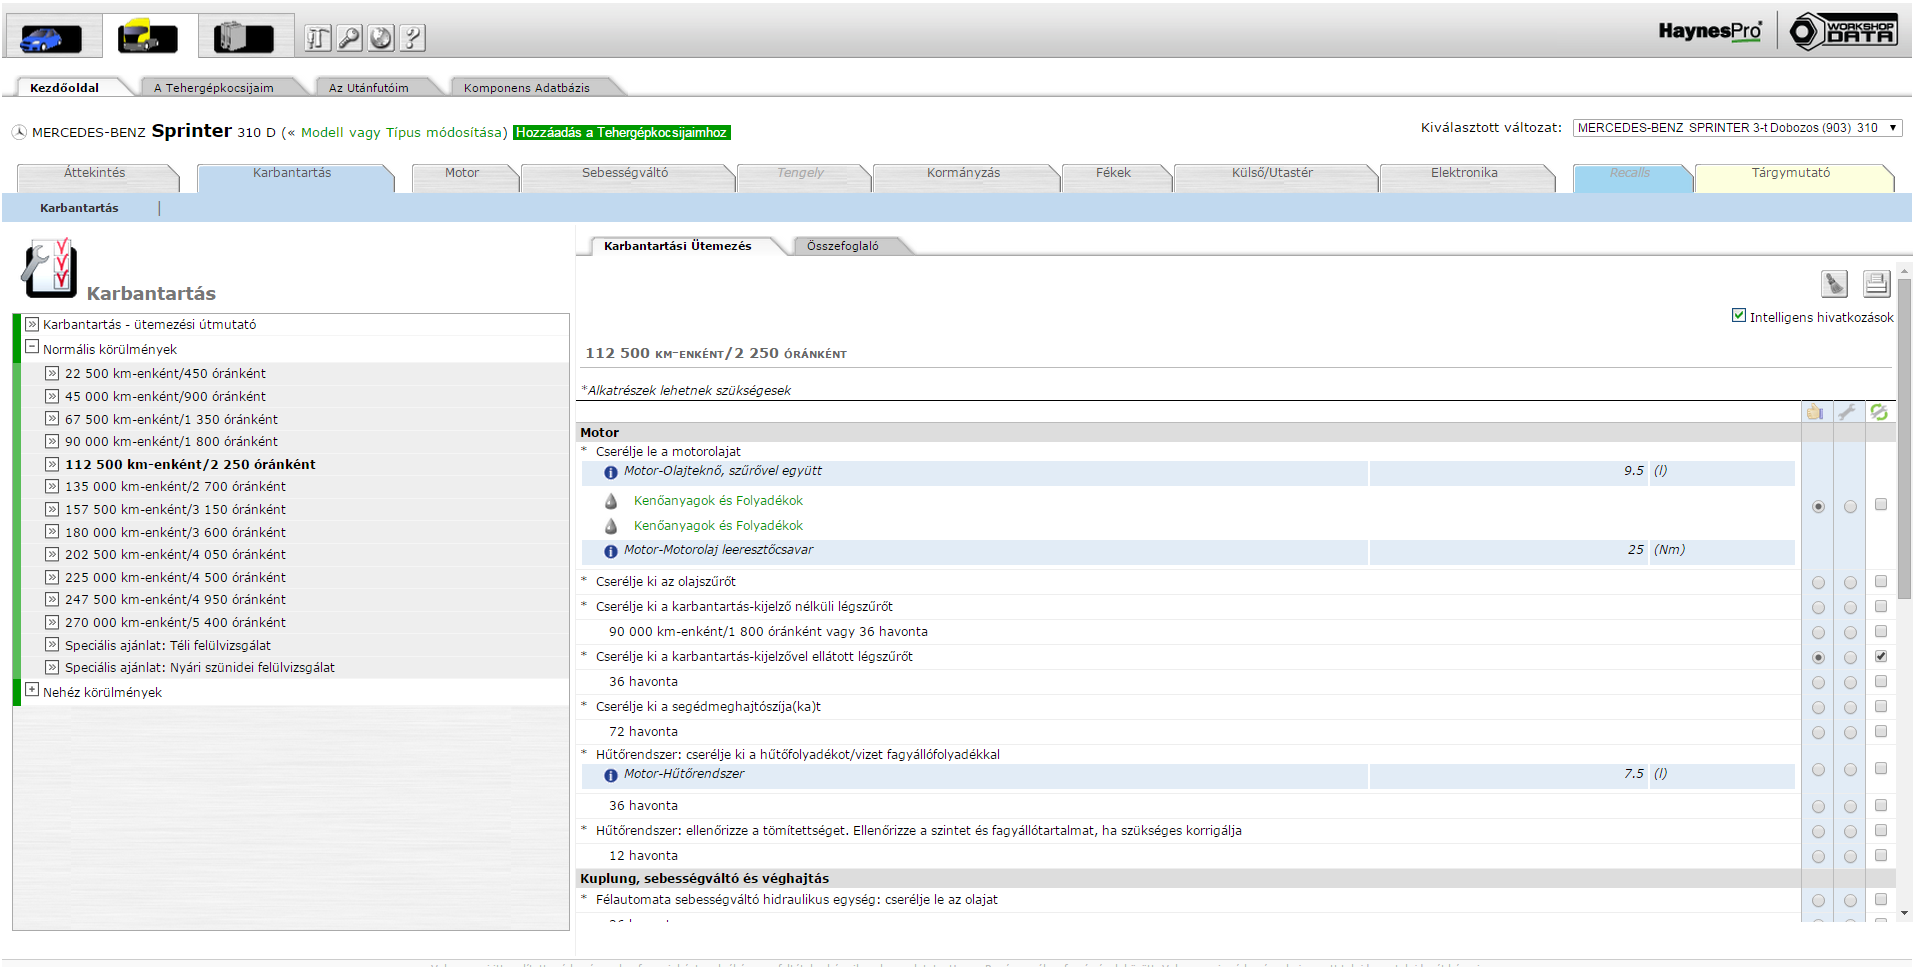Open the Fékek tab

point(1112,173)
